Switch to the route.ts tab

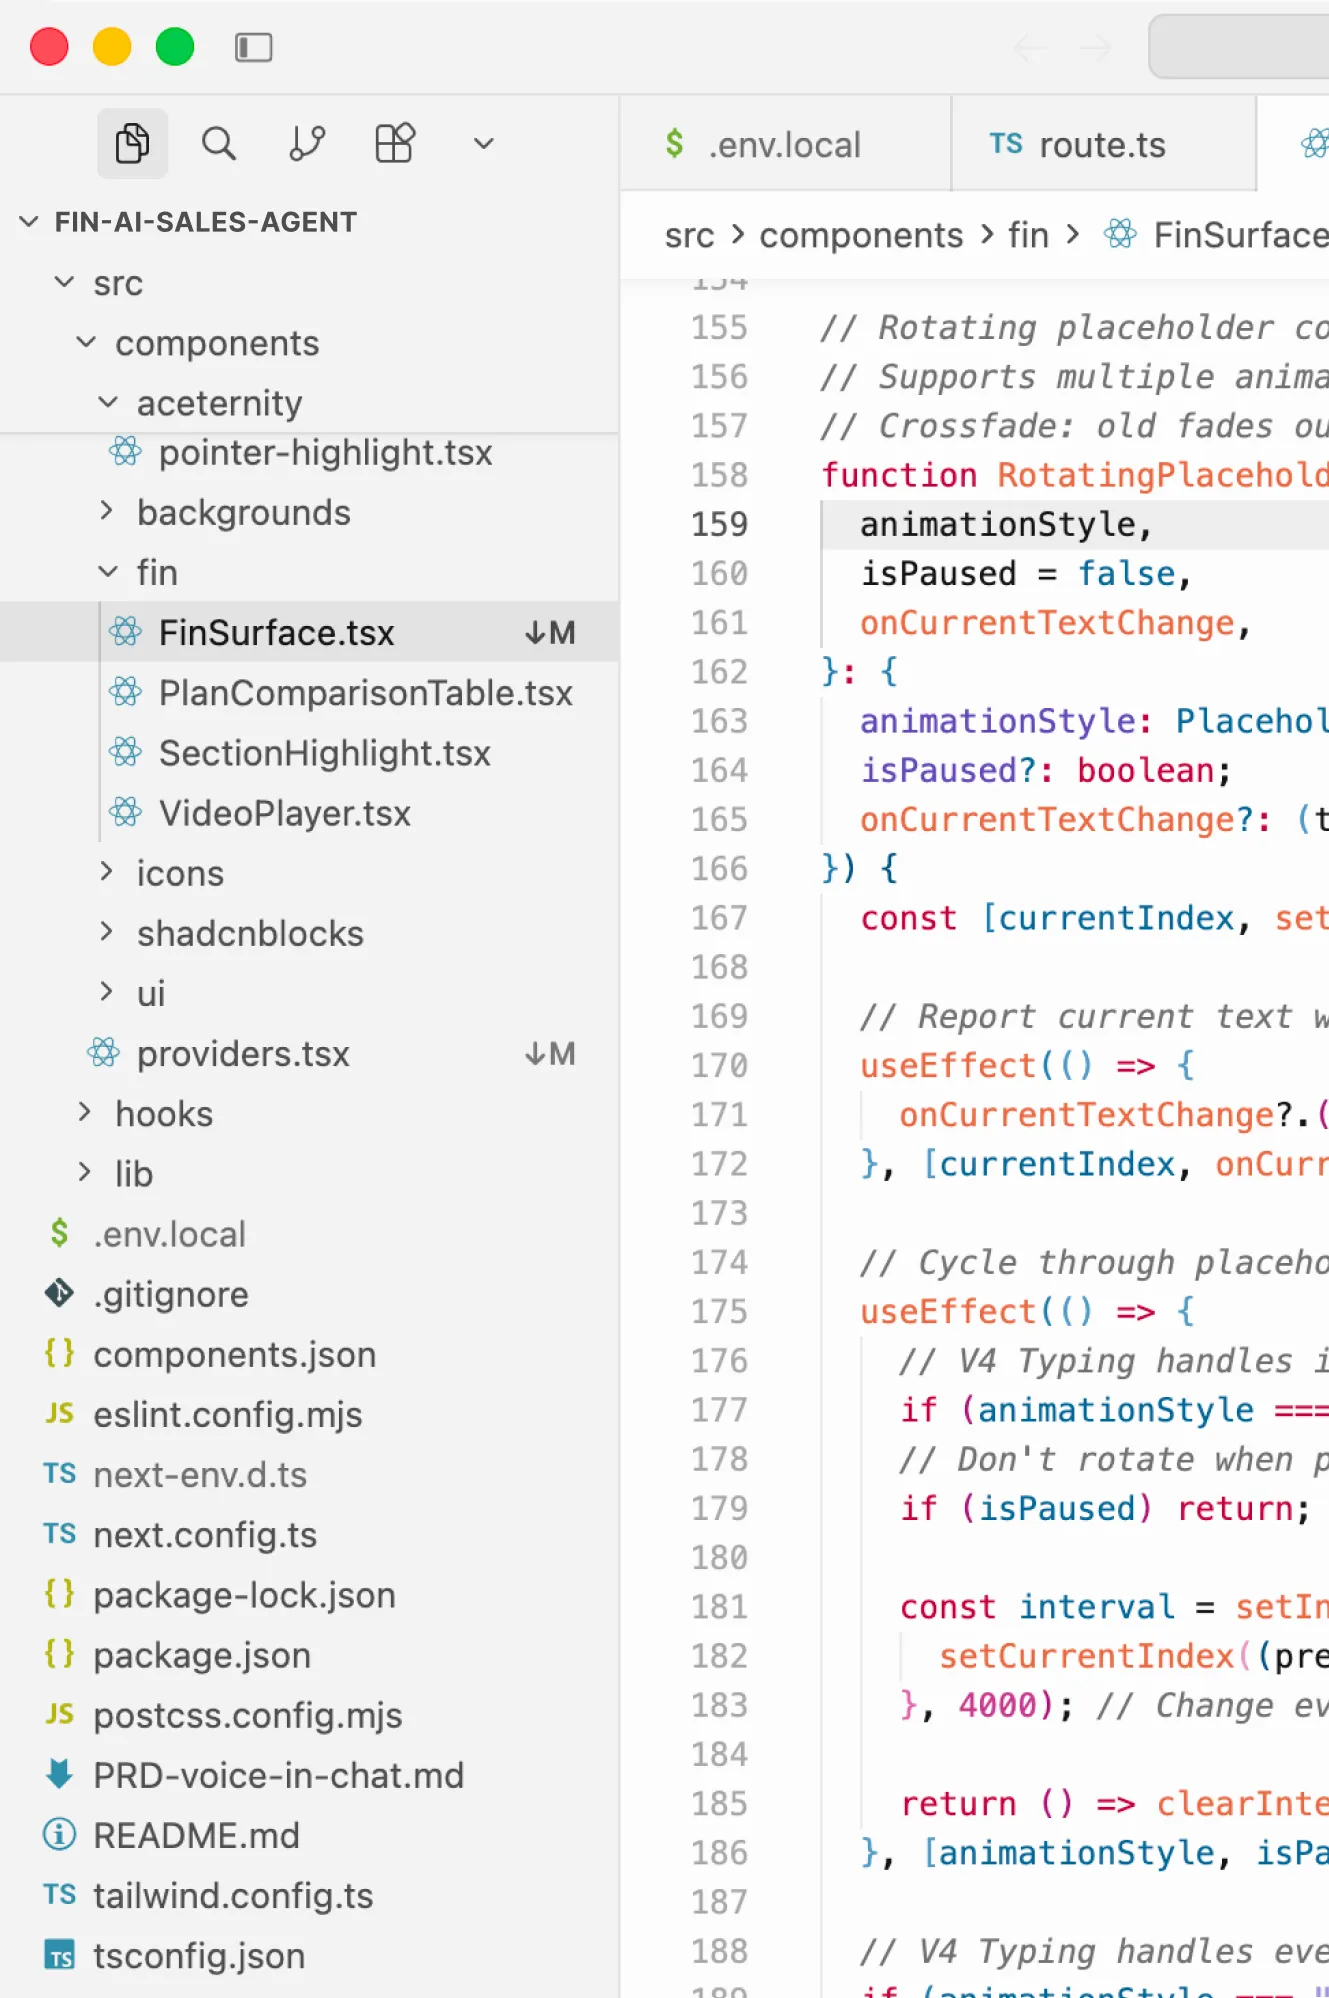(x=1103, y=144)
